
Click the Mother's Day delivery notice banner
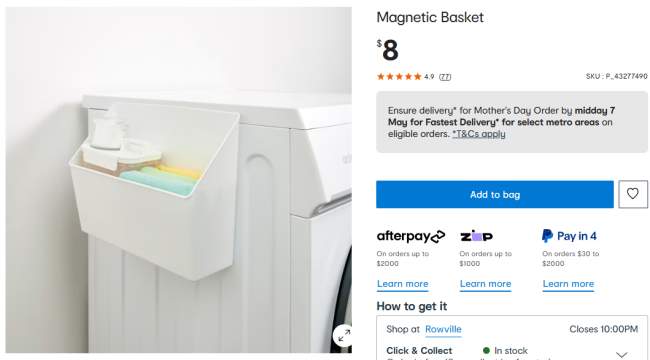(x=512, y=122)
